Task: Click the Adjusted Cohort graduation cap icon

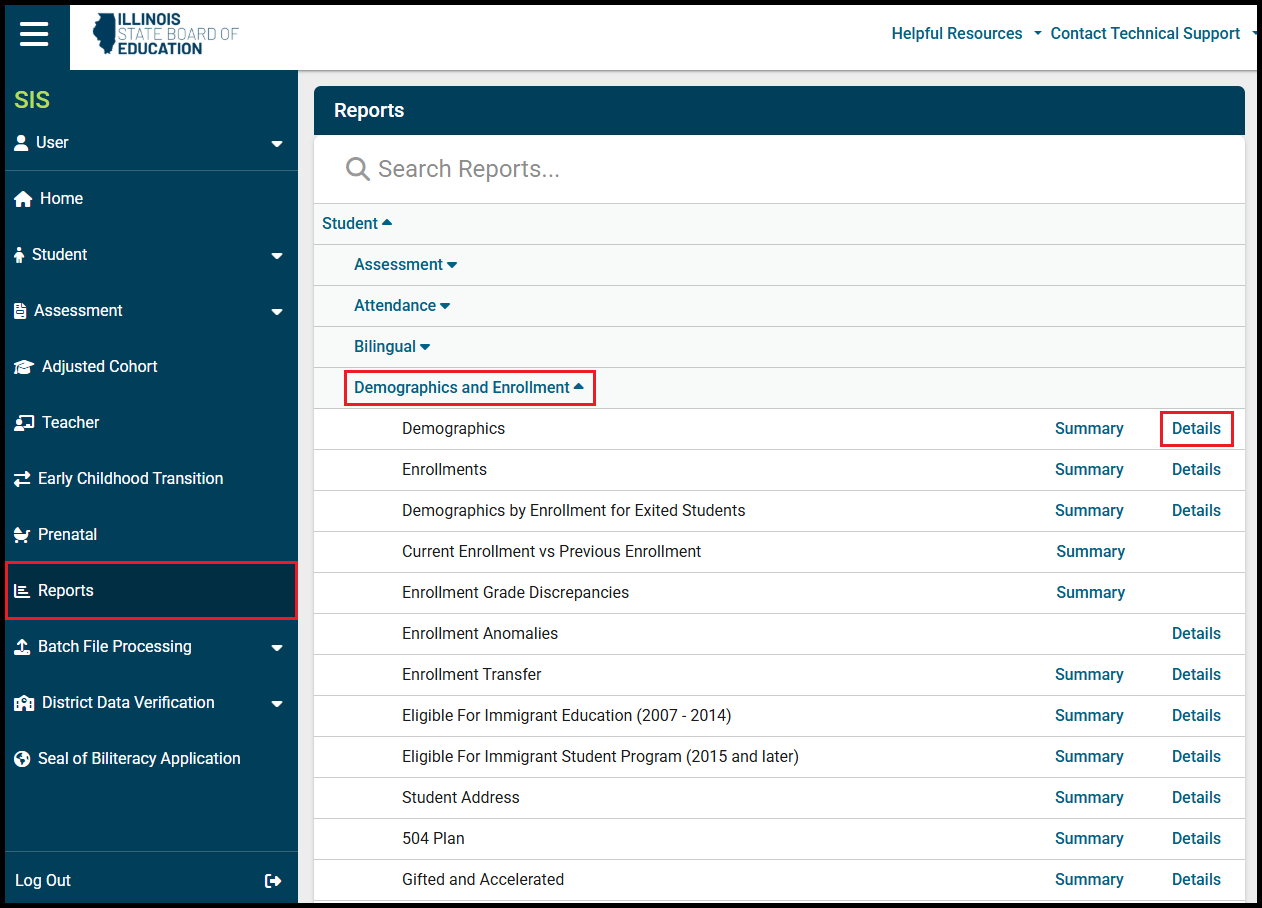Action: [x=24, y=367]
